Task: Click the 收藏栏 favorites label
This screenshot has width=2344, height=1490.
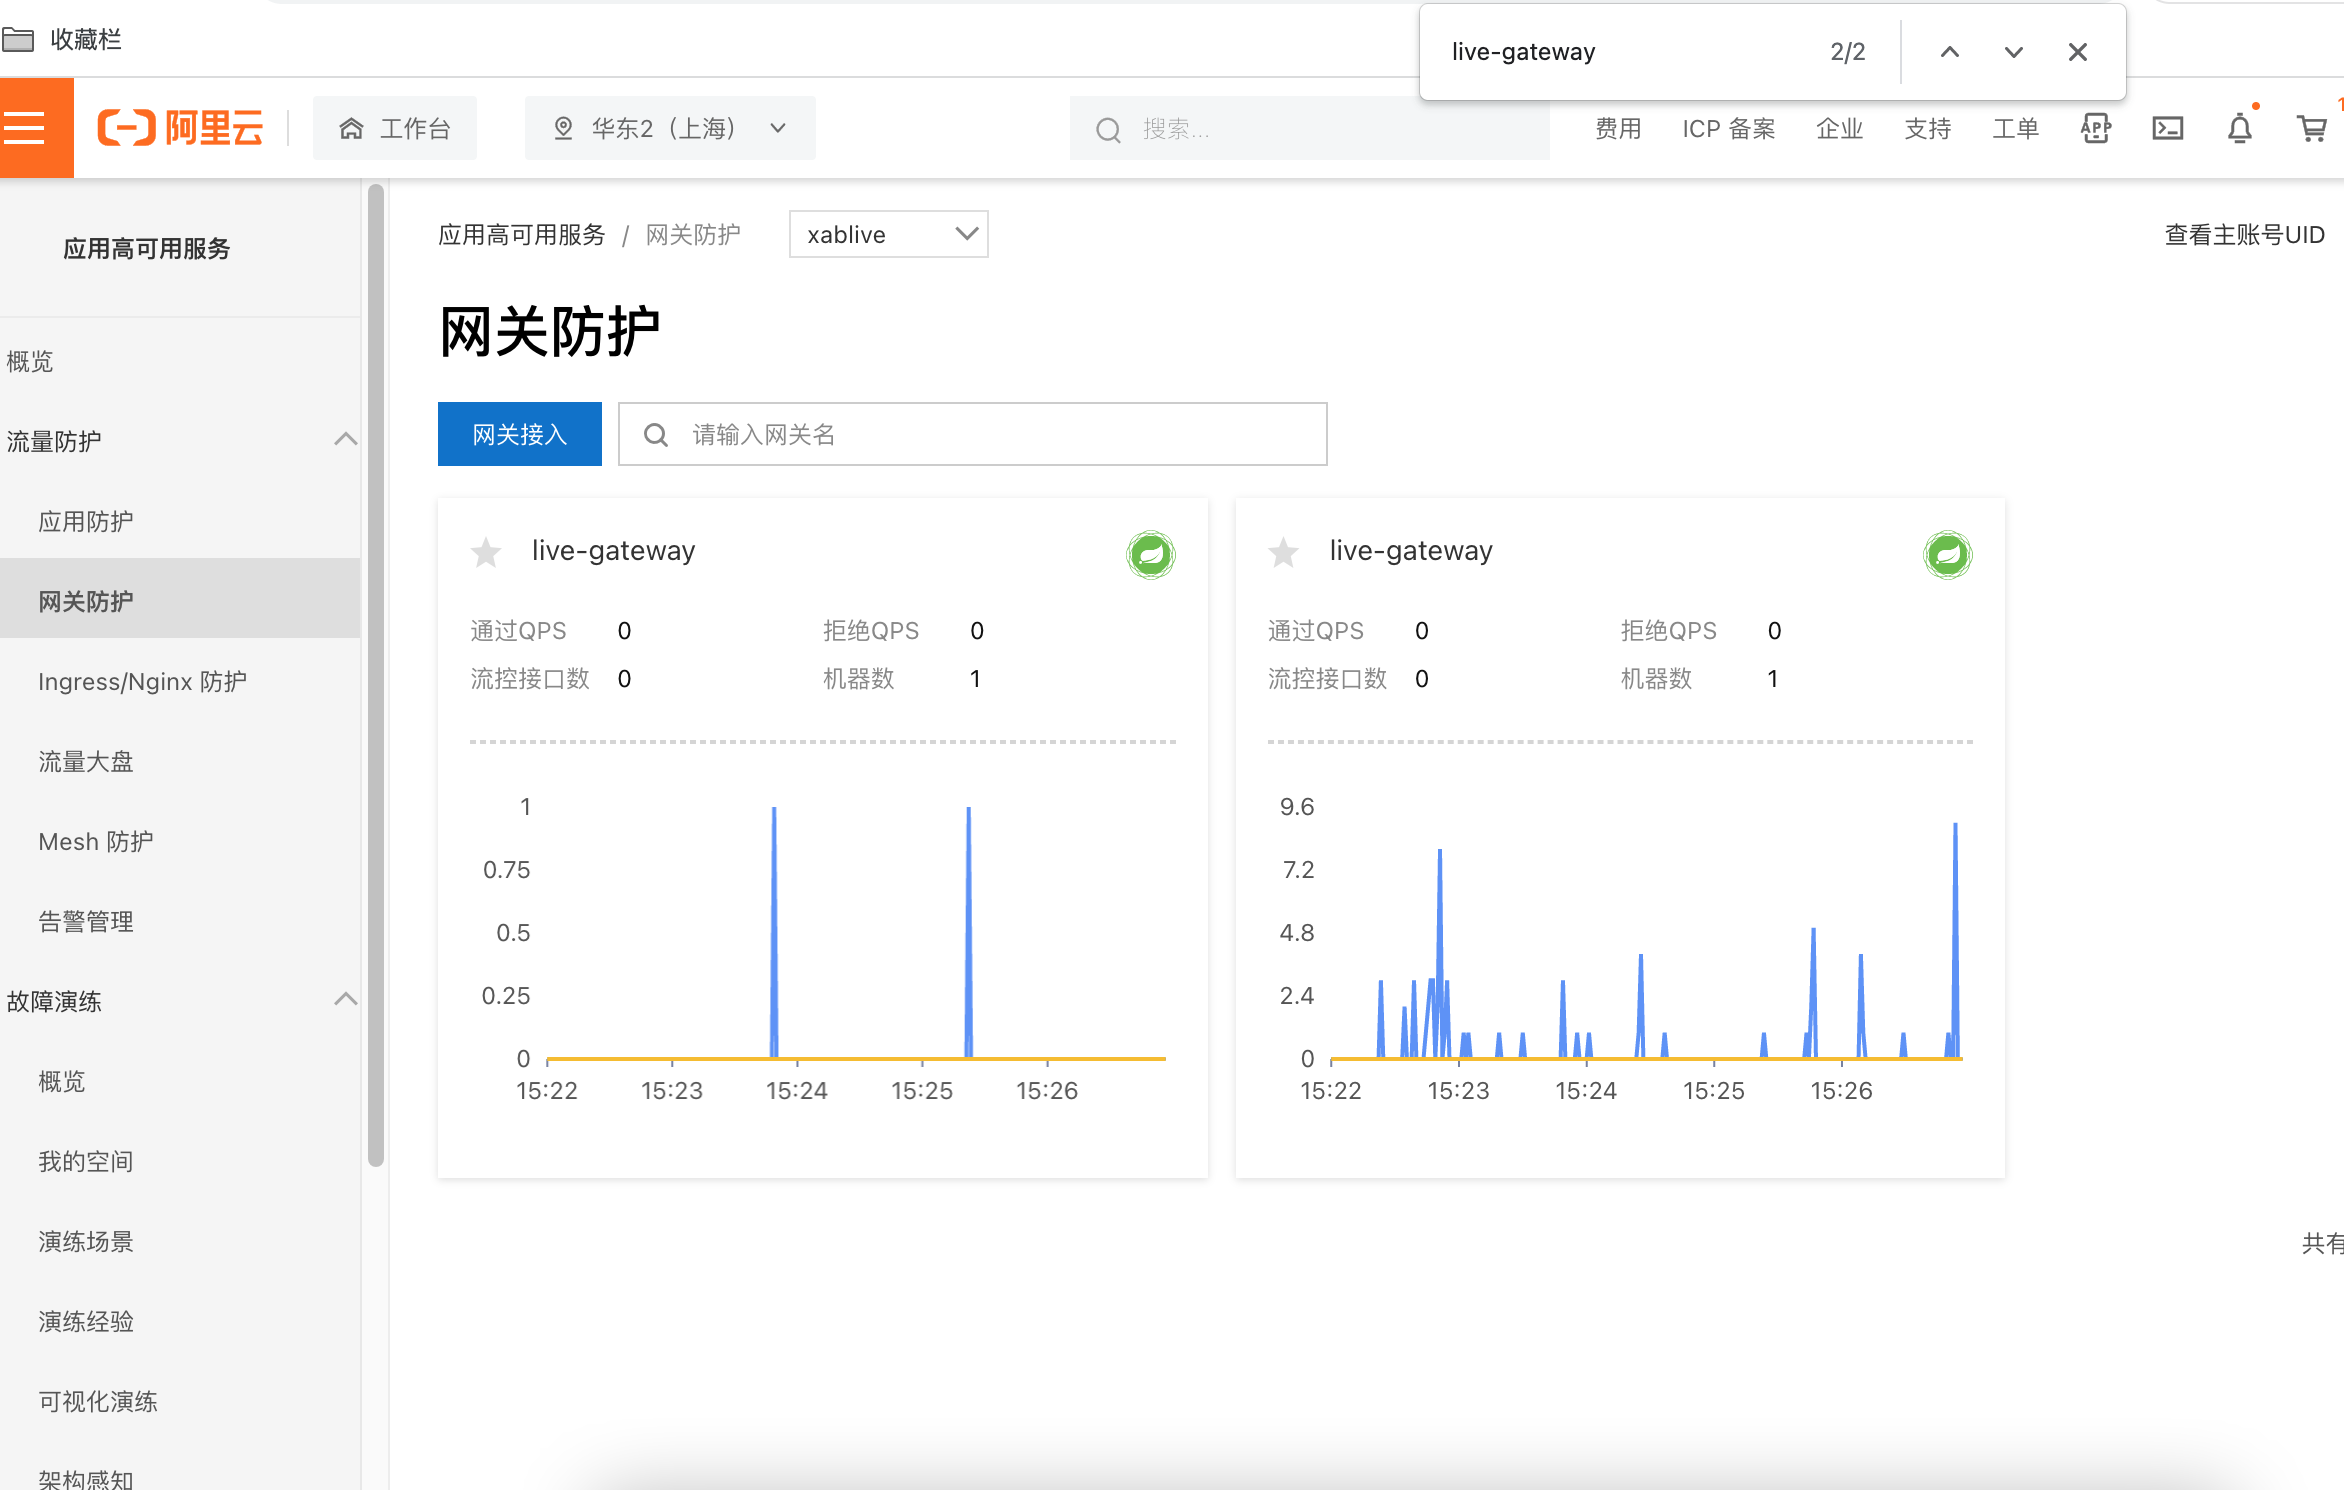Action: (86, 39)
